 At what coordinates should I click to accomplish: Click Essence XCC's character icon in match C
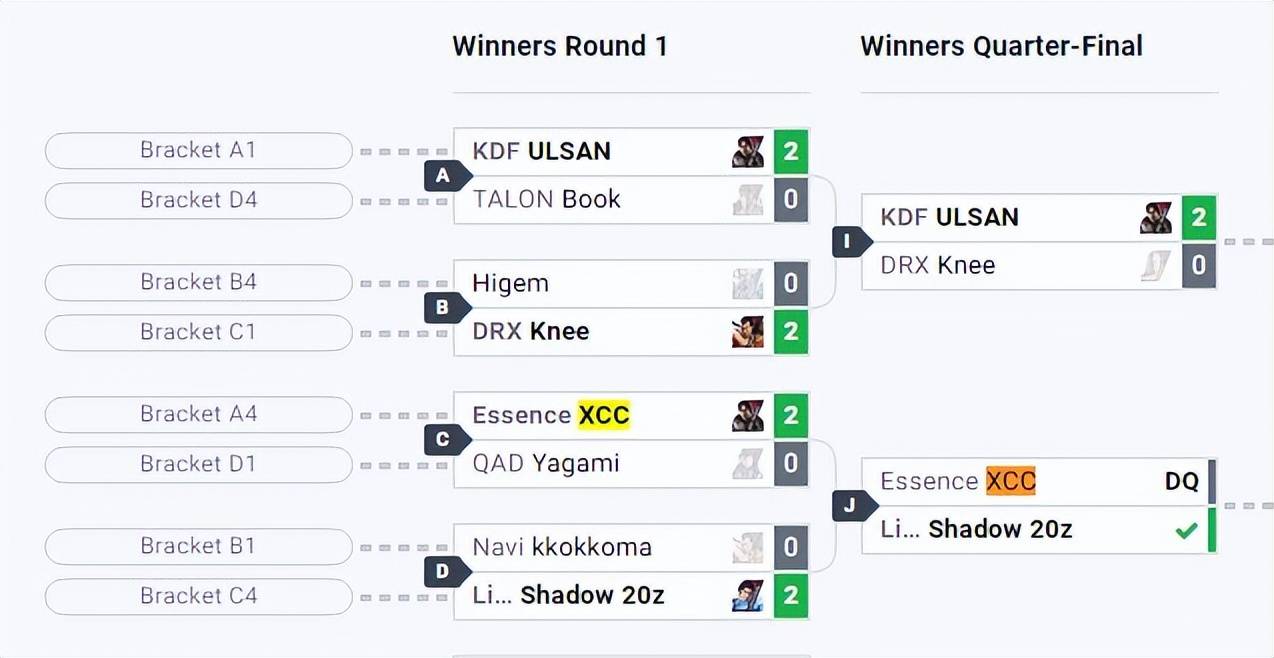click(x=747, y=415)
